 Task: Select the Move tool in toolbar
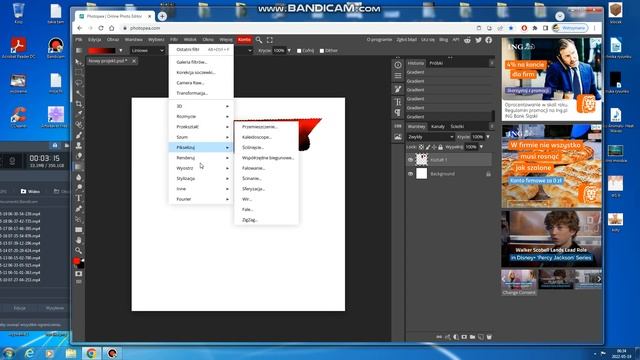point(79,62)
